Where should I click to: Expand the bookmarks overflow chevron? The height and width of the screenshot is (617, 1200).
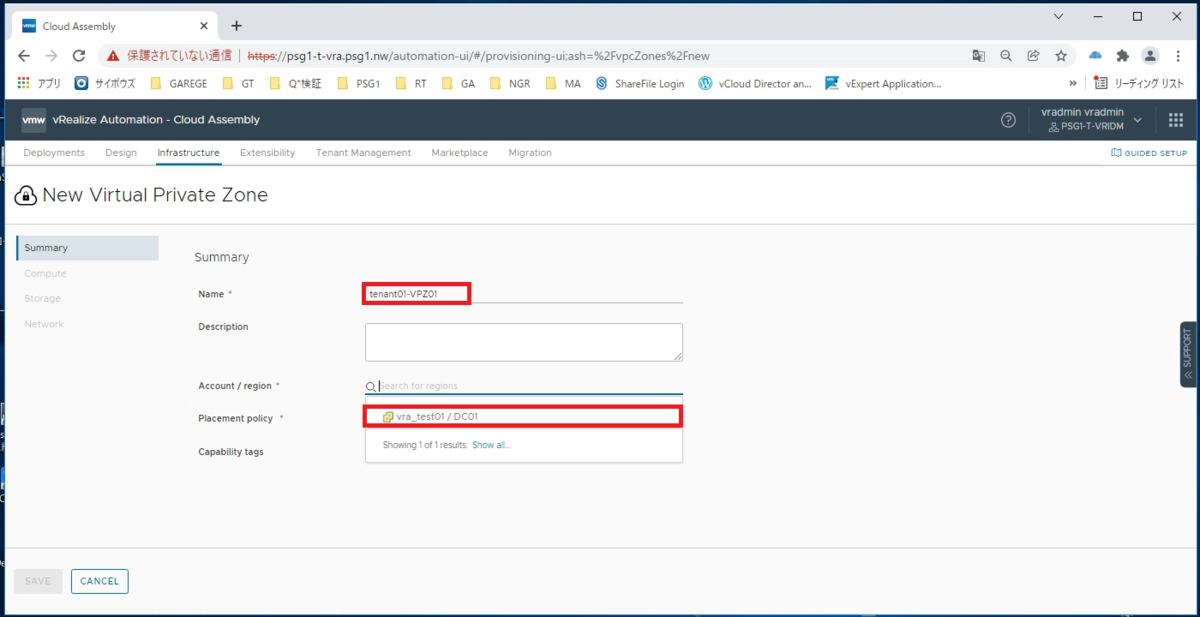point(1073,84)
